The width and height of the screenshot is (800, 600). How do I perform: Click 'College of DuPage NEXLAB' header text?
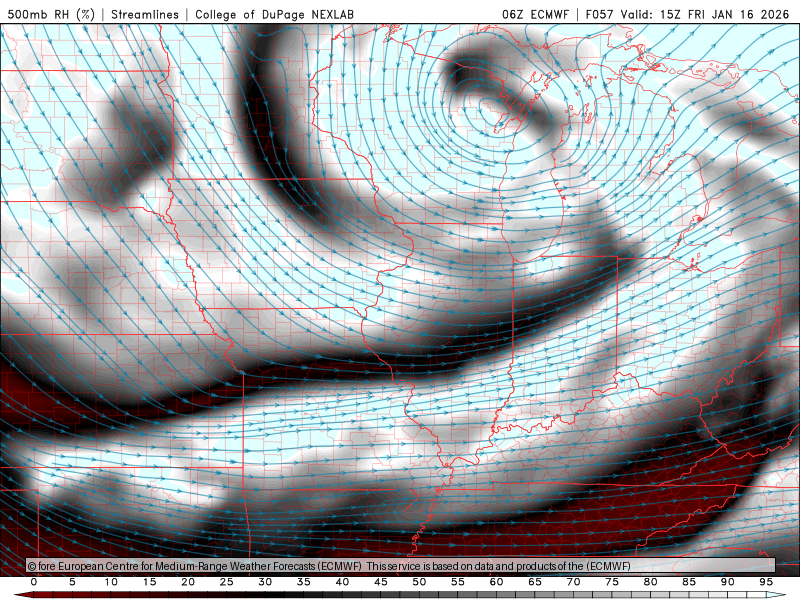[x=274, y=14]
